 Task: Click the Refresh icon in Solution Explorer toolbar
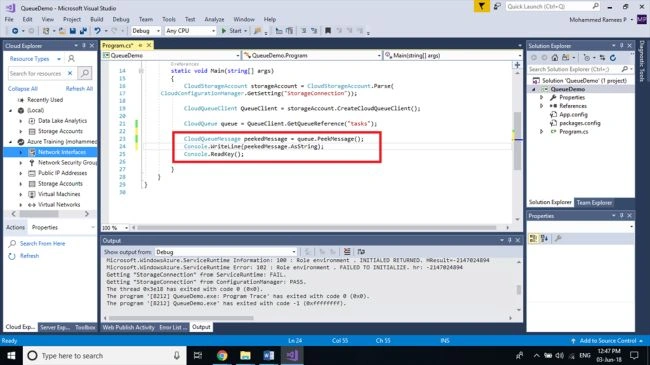click(x=613, y=58)
